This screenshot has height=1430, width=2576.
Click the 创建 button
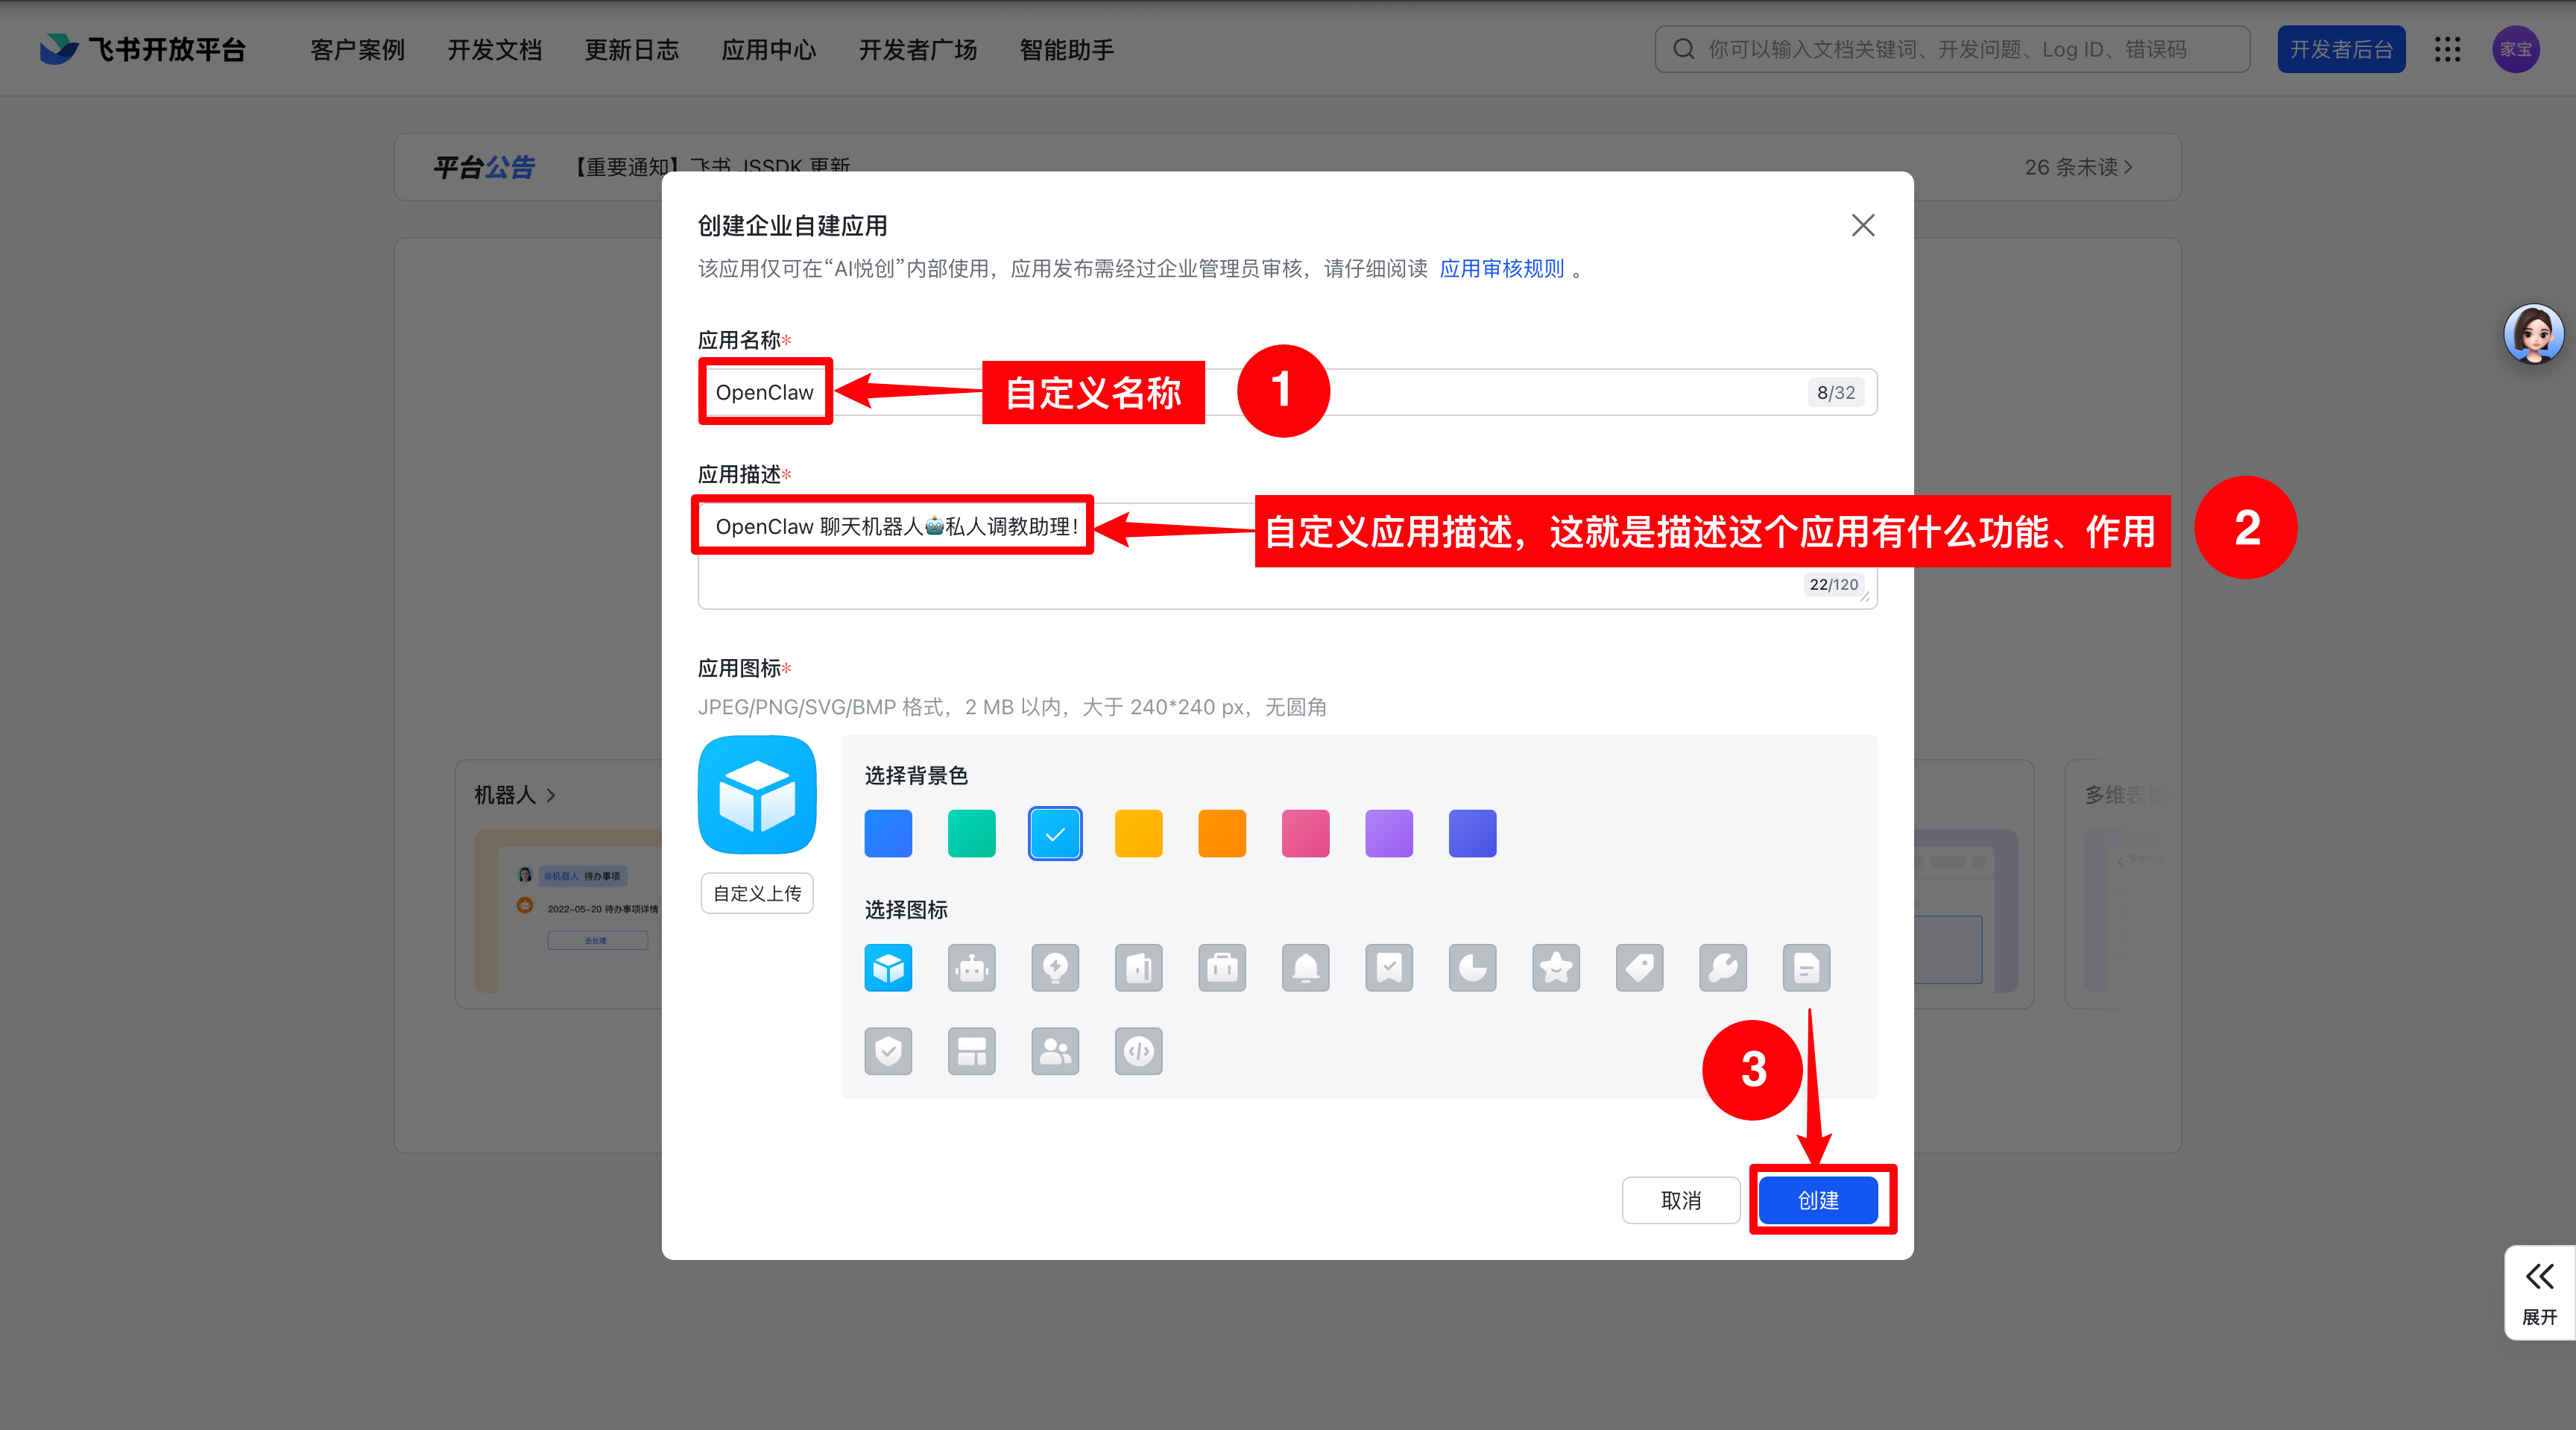click(1818, 1200)
